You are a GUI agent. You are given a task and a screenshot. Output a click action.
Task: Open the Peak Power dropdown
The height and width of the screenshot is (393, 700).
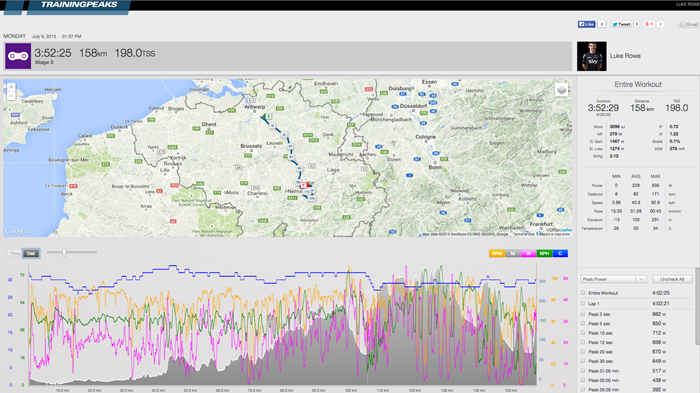(x=613, y=279)
